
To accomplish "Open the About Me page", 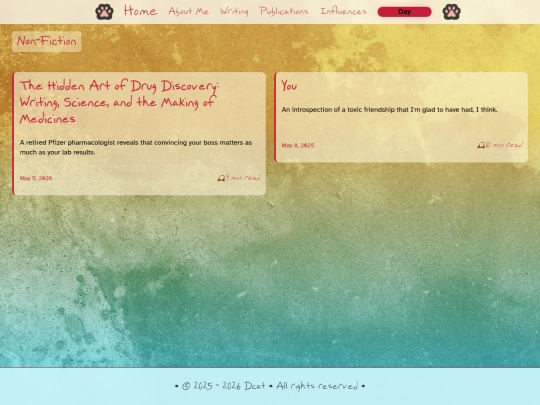I will (x=188, y=11).
